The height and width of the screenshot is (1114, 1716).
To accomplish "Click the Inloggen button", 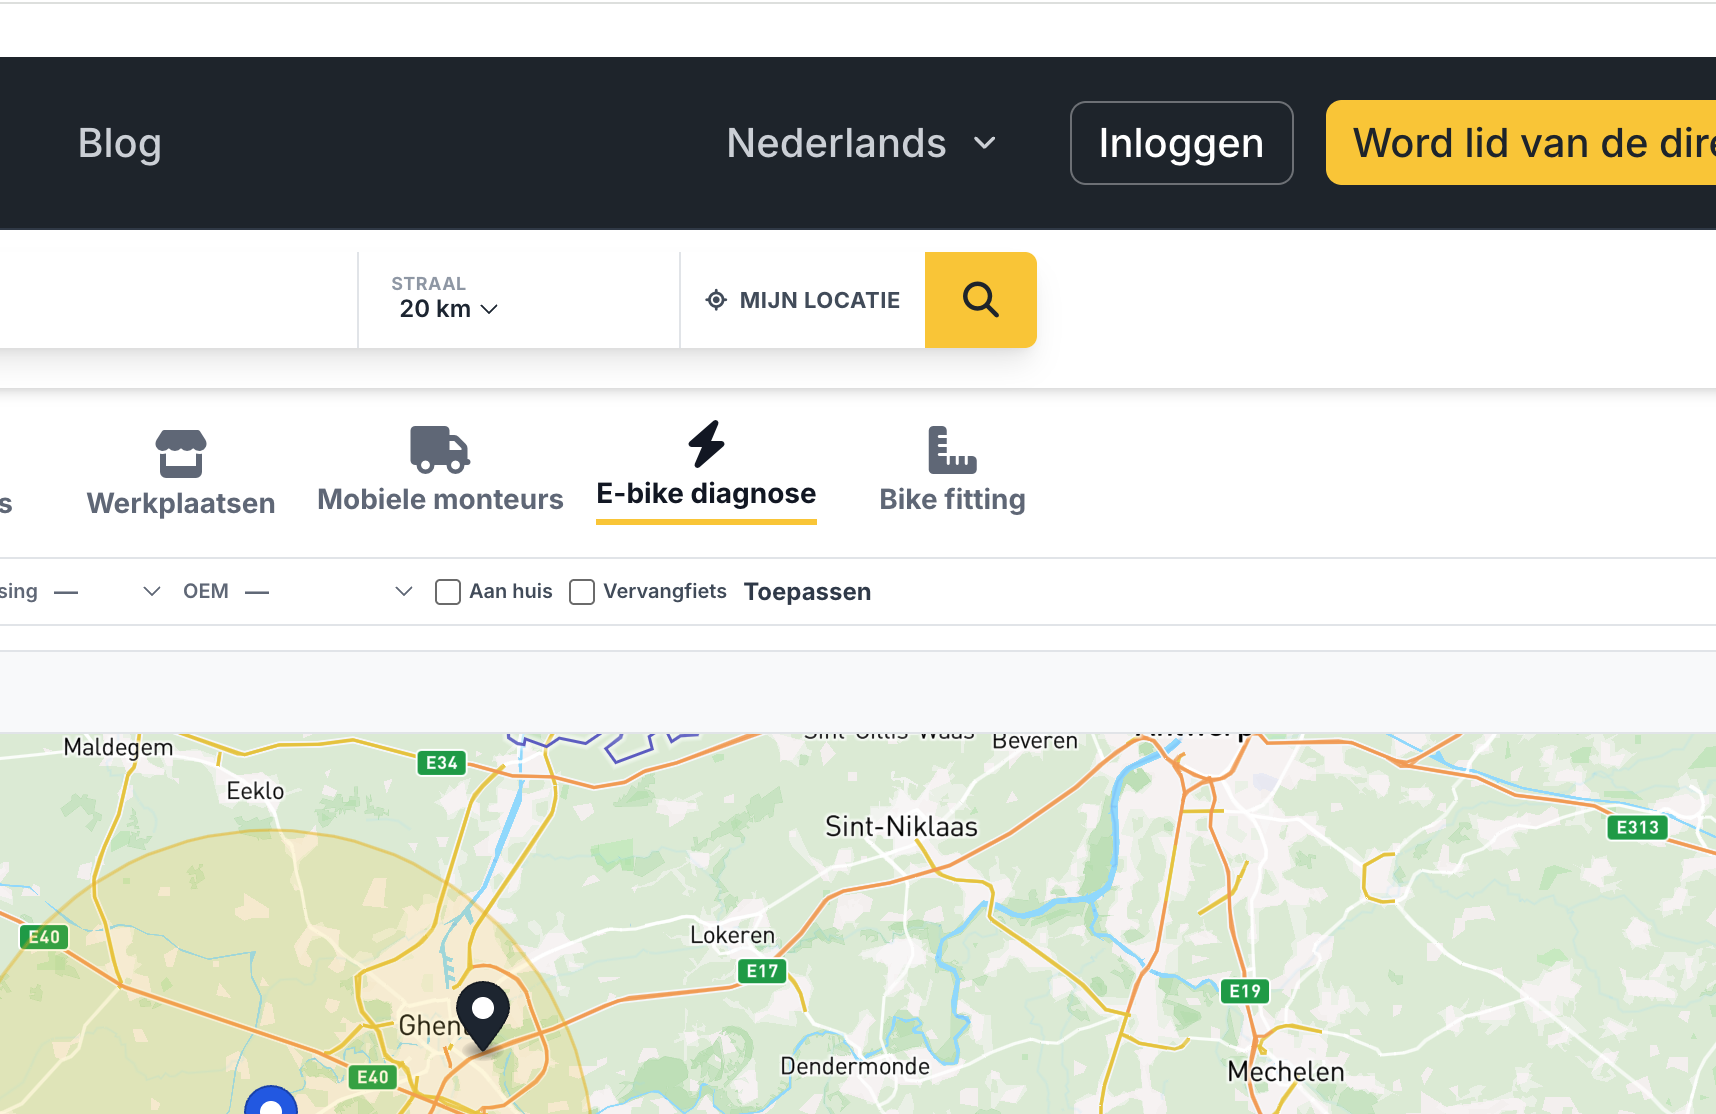I will tap(1181, 143).
